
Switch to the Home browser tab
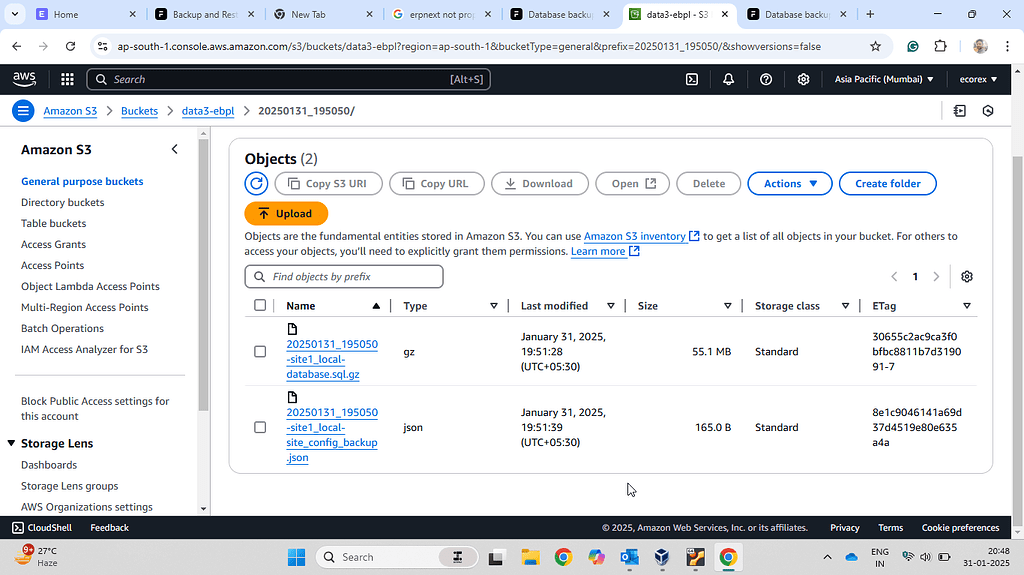pos(86,14)
